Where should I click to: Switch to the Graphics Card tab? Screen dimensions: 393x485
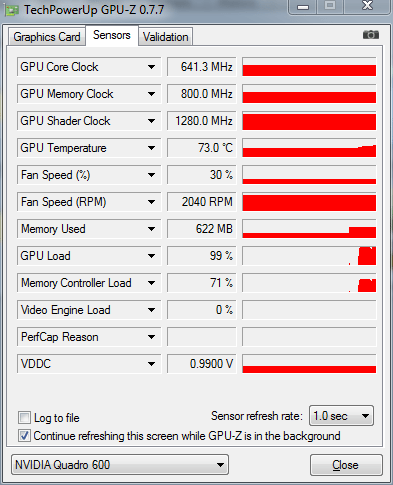[x=47, y=37]
